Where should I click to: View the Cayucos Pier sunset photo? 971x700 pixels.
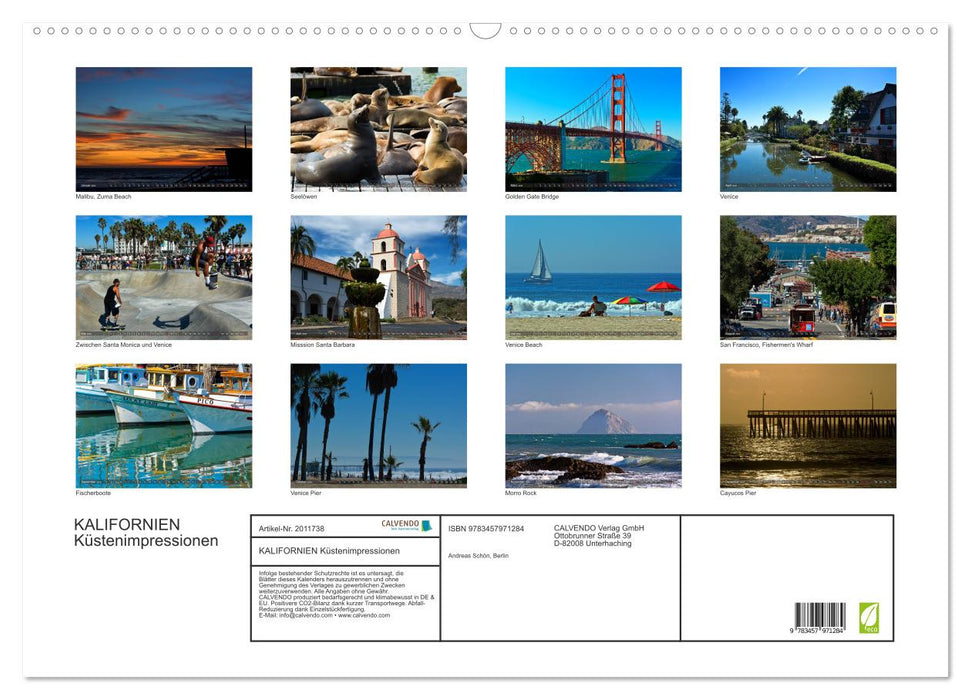tap(808, 424)
